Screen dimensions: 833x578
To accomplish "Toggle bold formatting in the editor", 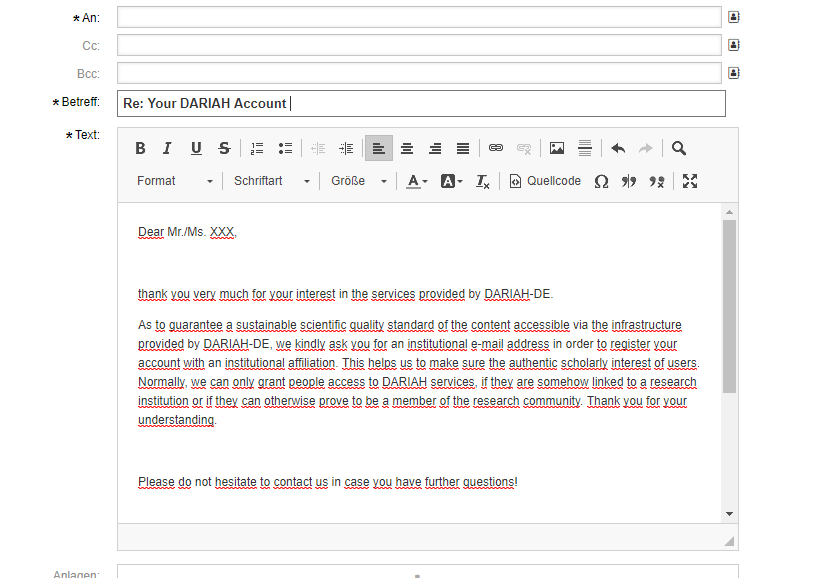I will coord(140,148).
